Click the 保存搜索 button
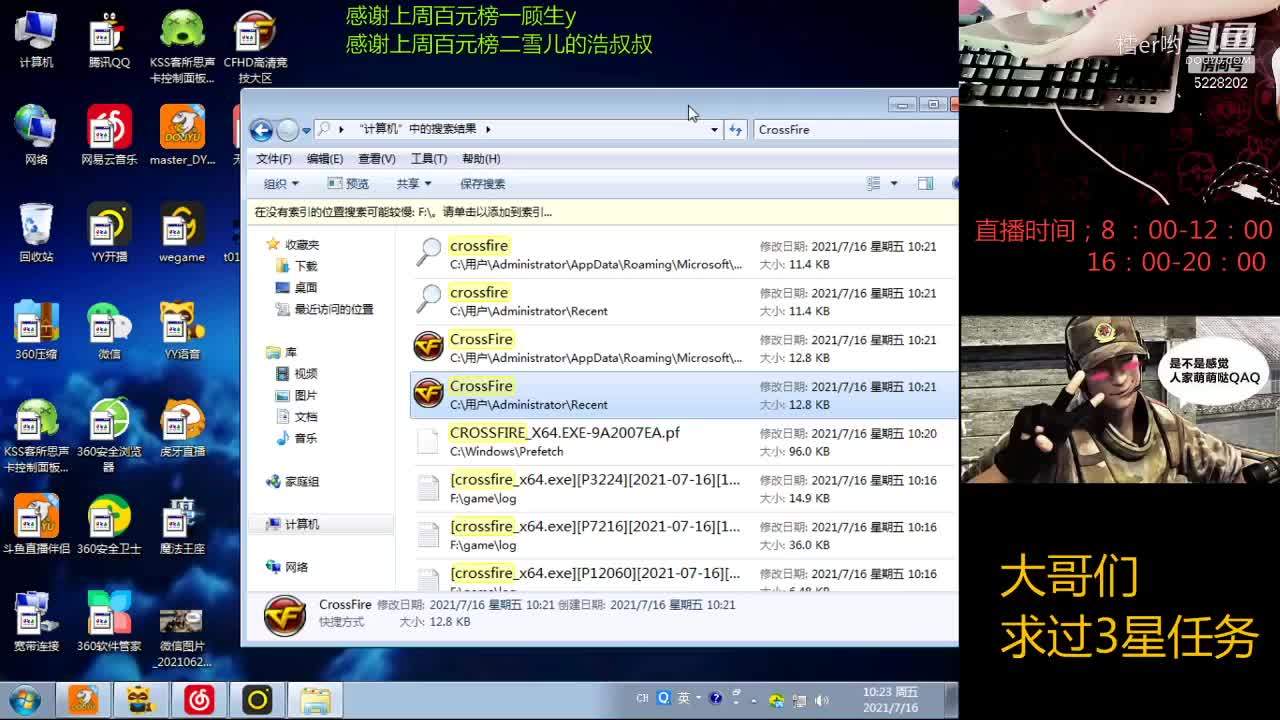This screenshot has height=720, width=1280. coord(482,184)
